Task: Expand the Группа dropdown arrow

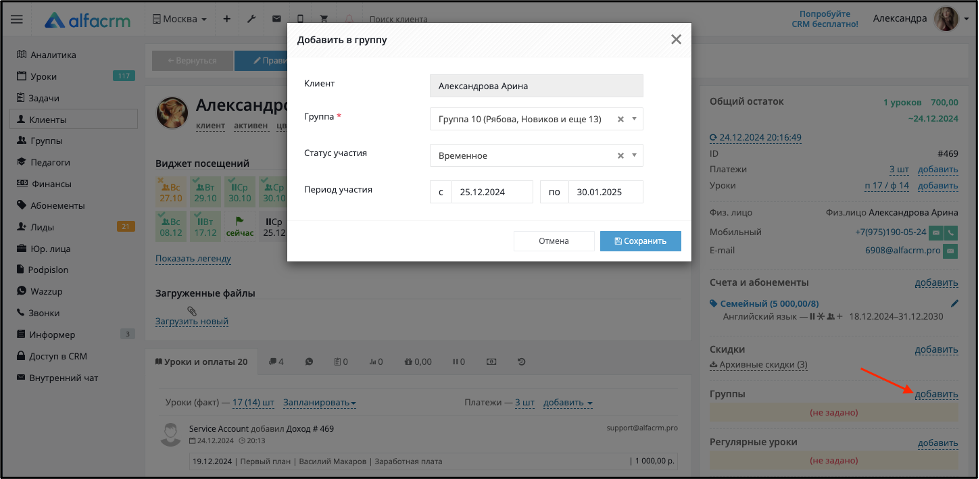Action: tap(634, 119)
